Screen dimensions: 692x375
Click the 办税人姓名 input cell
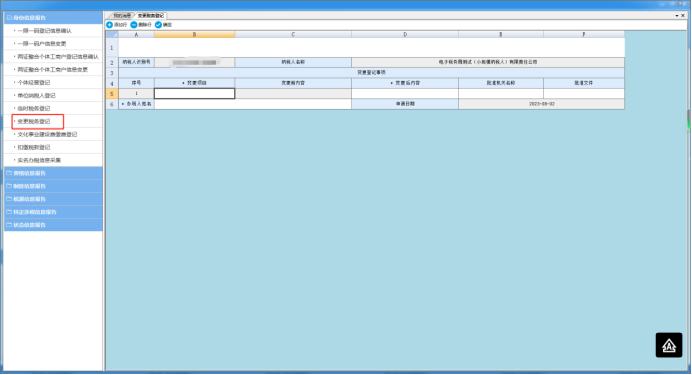(x=252, y=104)
